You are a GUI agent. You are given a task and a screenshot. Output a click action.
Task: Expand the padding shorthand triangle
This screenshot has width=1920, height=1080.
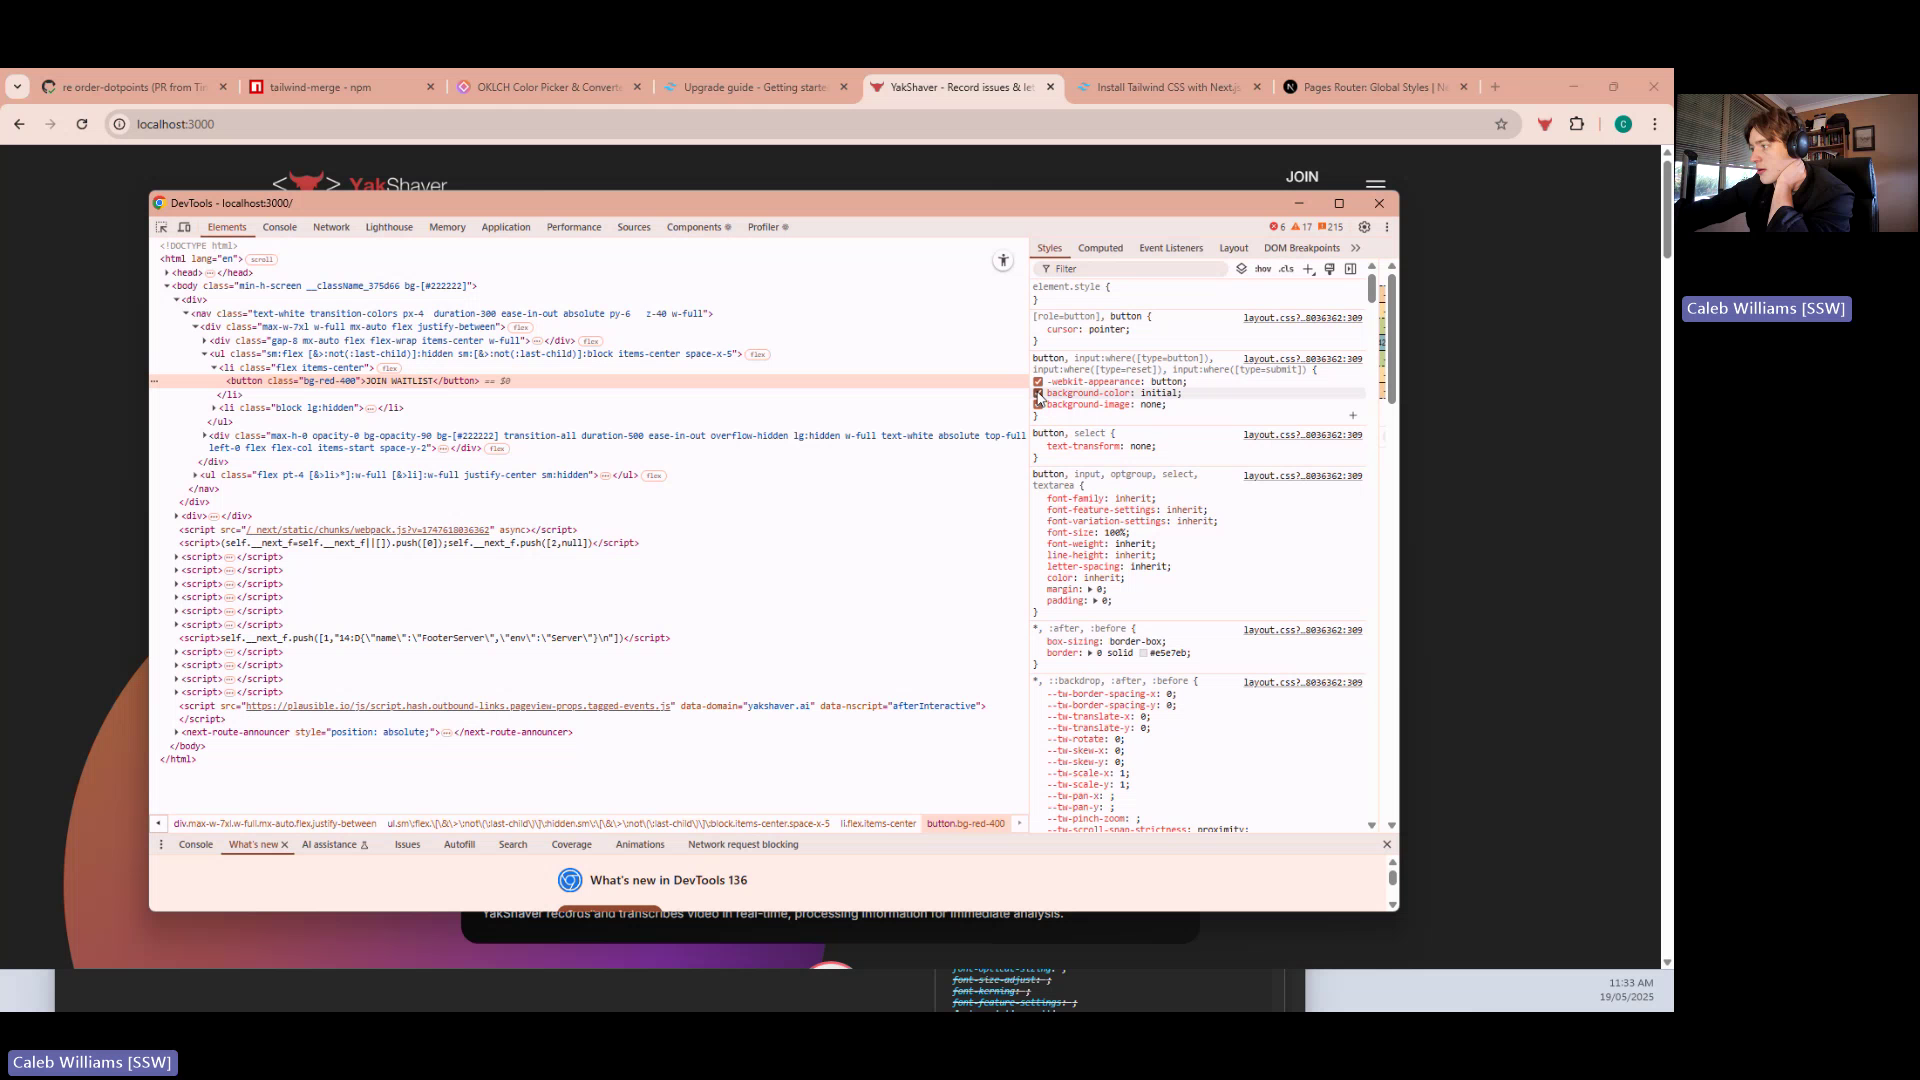click(x=1096, y=601)
